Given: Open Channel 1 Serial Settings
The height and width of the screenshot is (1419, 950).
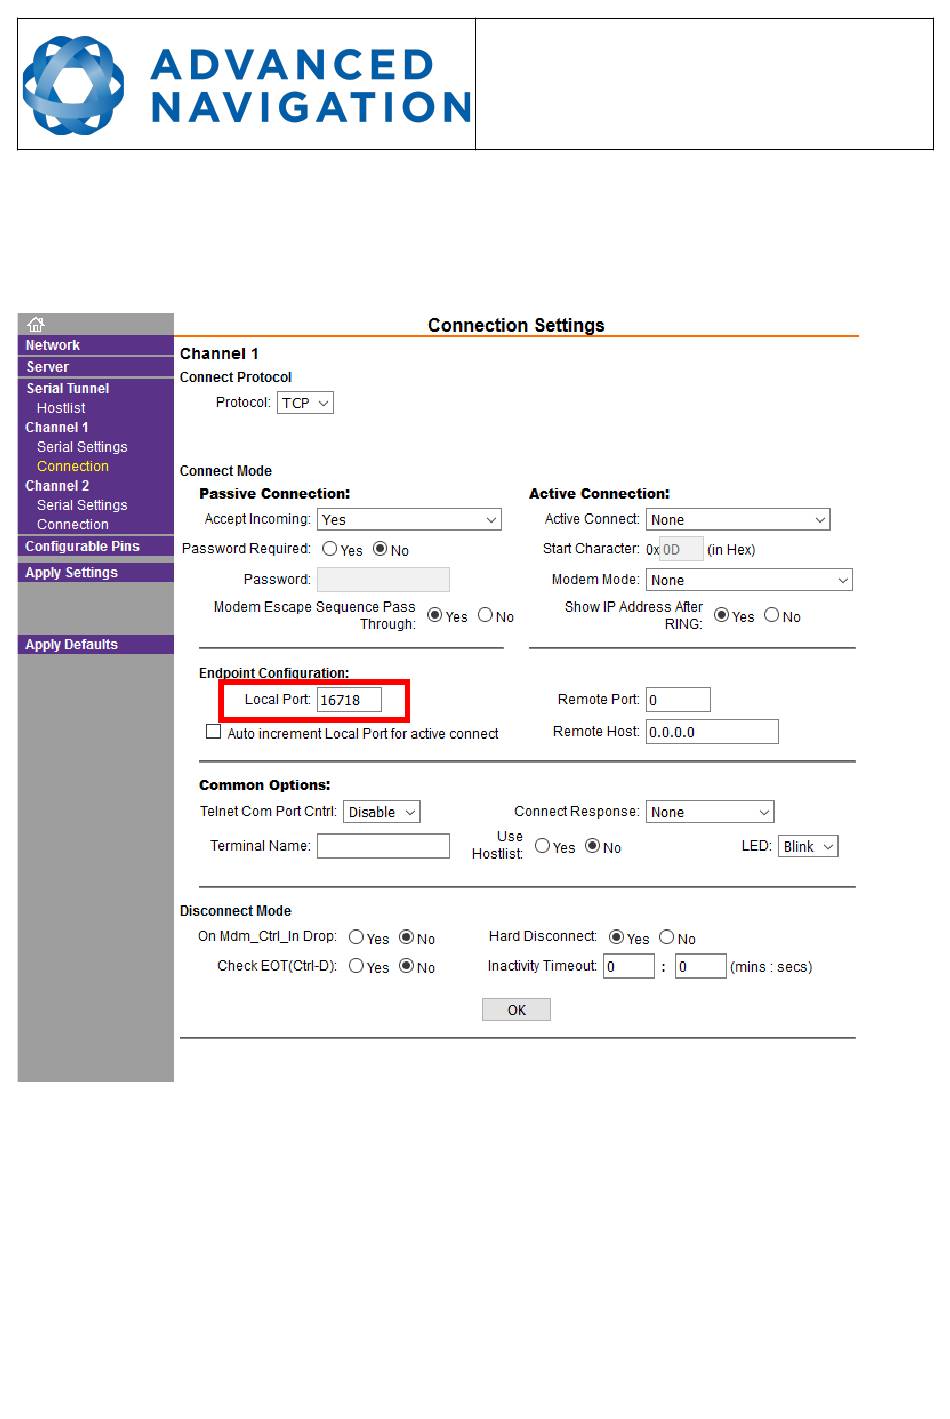Looking at the screenshot, I should (82, 447).
